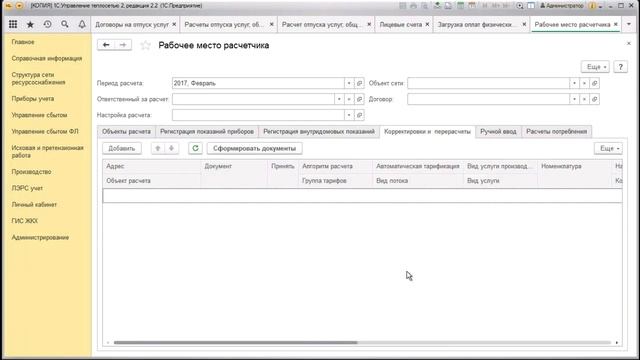The image size is (640, 360).
Task: Go forward with the right arrow
Action: 123,45
